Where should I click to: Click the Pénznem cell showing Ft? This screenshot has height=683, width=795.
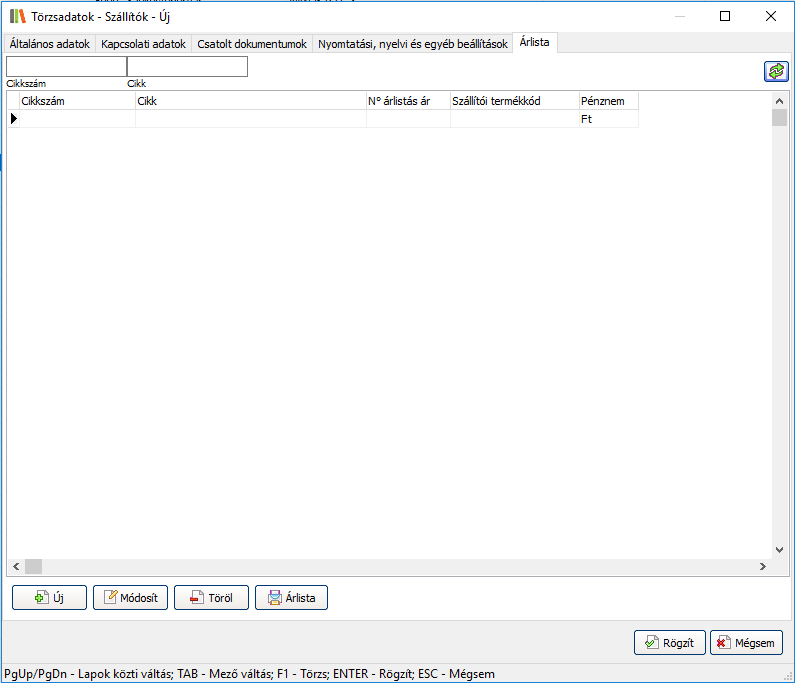(607, 119)
